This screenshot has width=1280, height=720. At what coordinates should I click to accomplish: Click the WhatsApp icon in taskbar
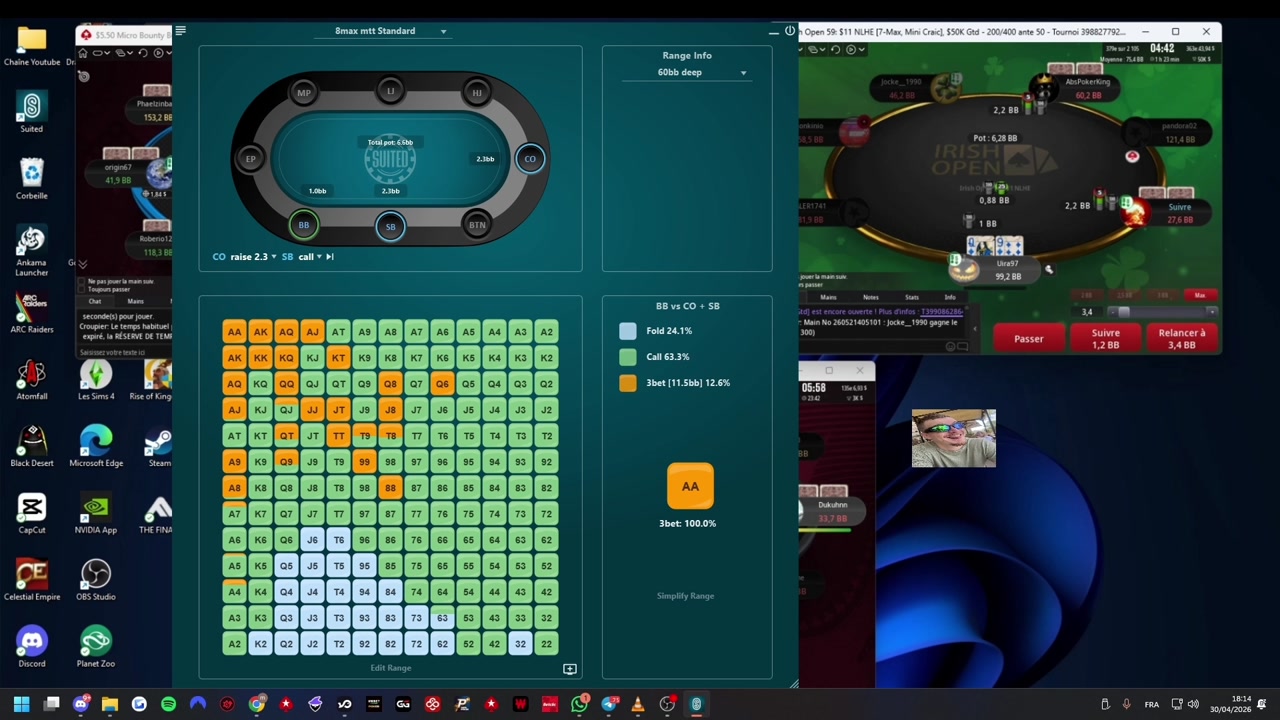(x=579, y=704)
